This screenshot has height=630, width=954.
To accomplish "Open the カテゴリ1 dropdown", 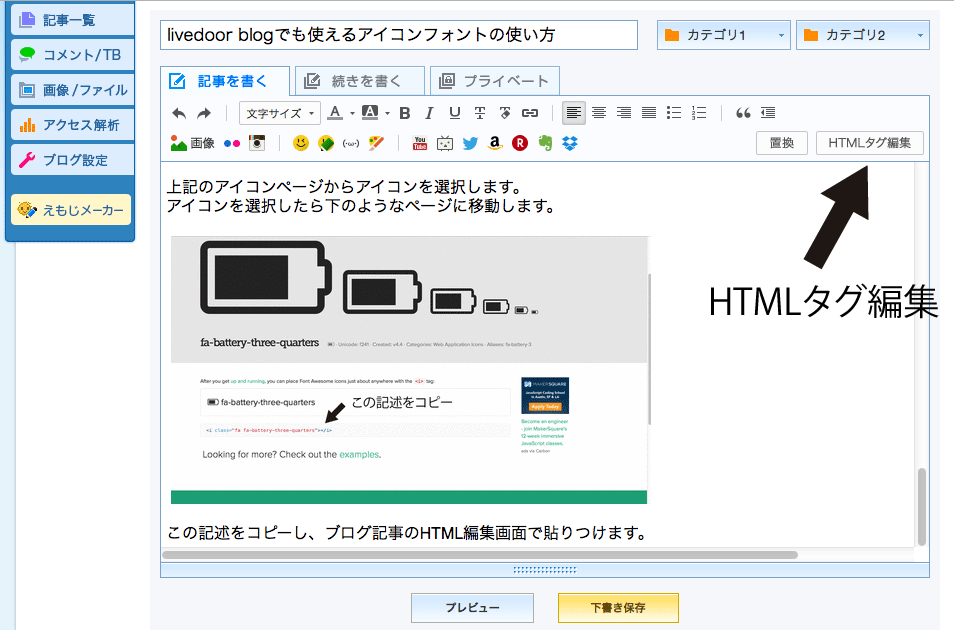I will click(723, 35).
